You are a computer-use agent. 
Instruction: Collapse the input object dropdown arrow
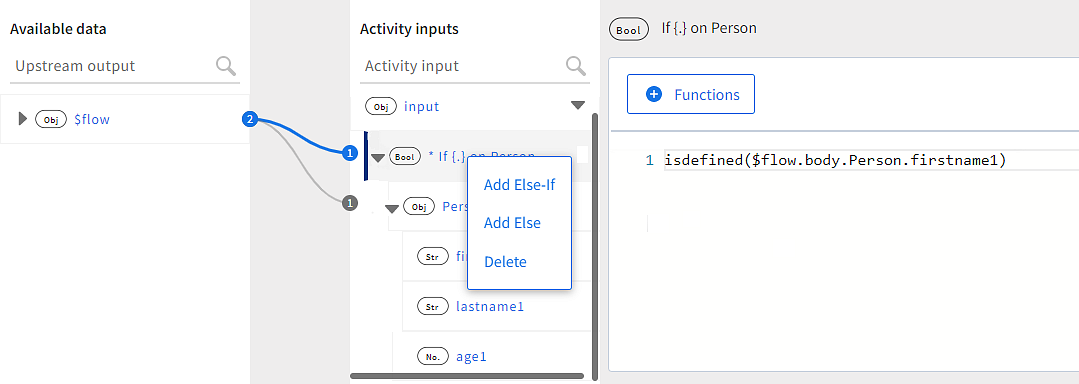point(578,105)
